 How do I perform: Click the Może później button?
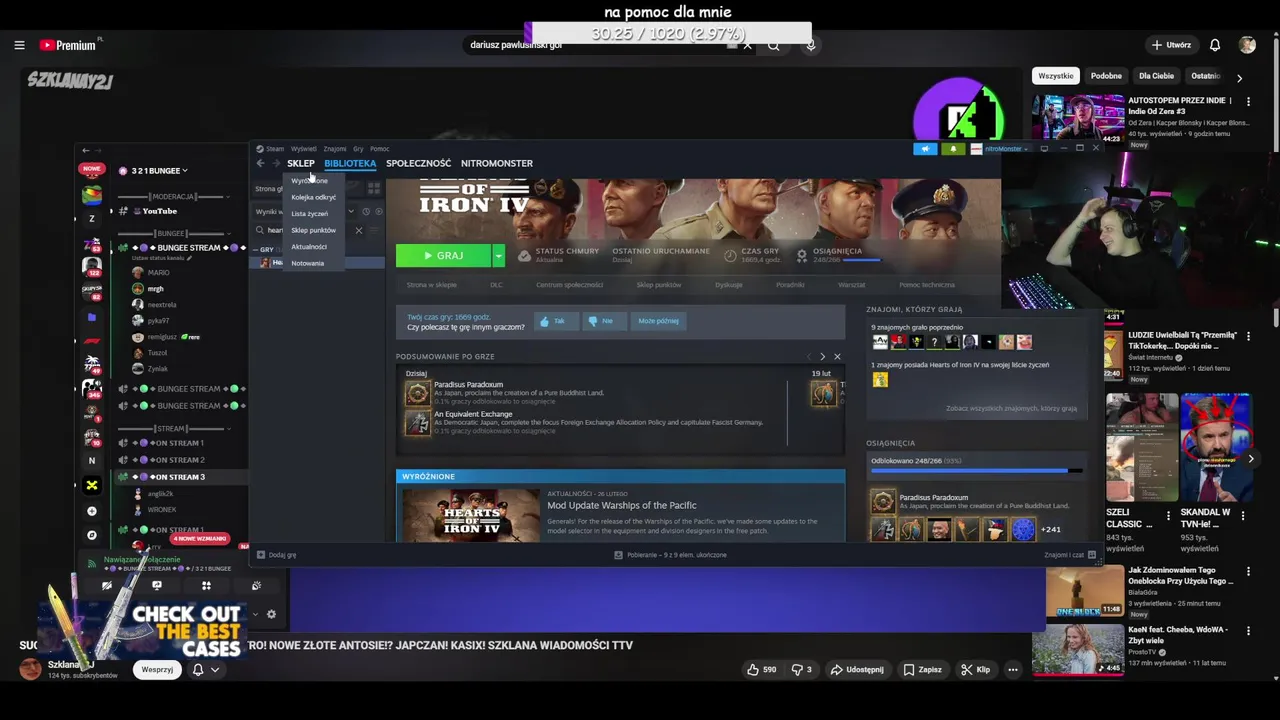click(x=658, y=321)
